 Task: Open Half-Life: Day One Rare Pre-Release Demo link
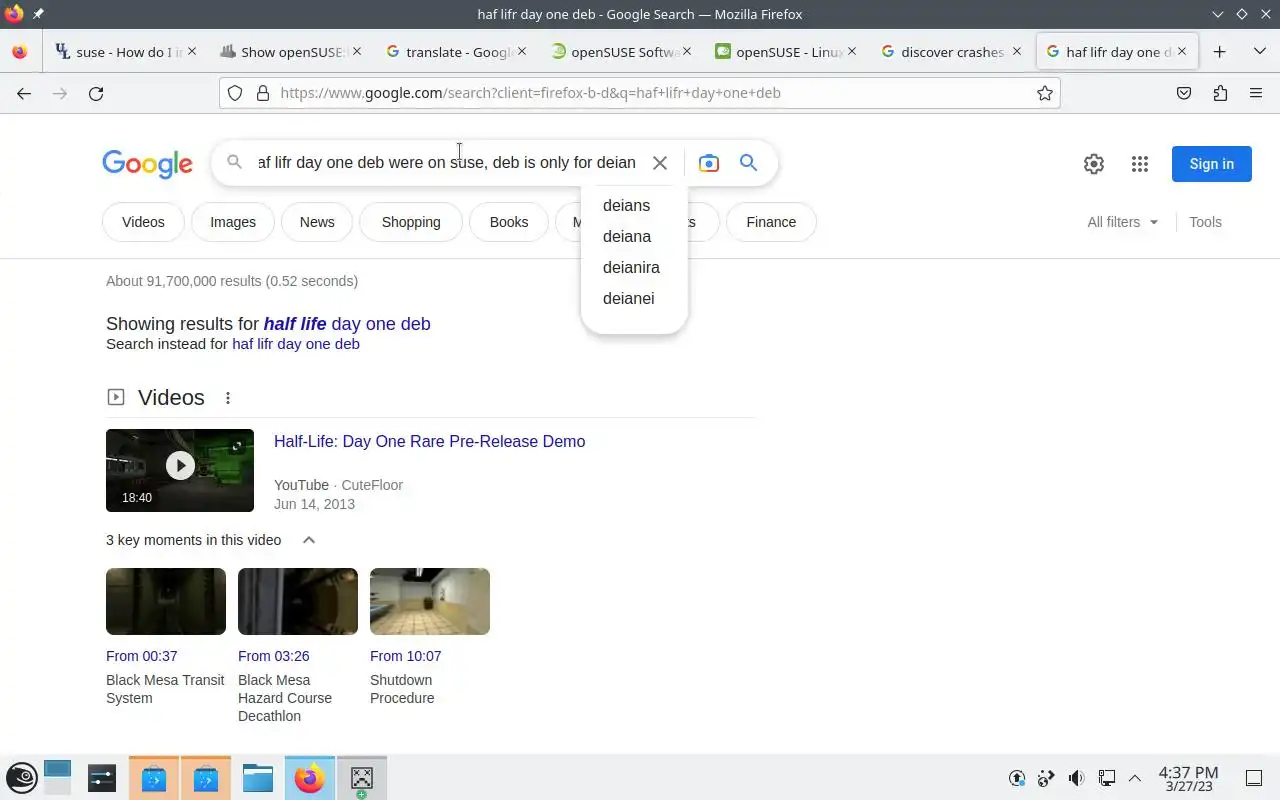[x=429, y=441]
